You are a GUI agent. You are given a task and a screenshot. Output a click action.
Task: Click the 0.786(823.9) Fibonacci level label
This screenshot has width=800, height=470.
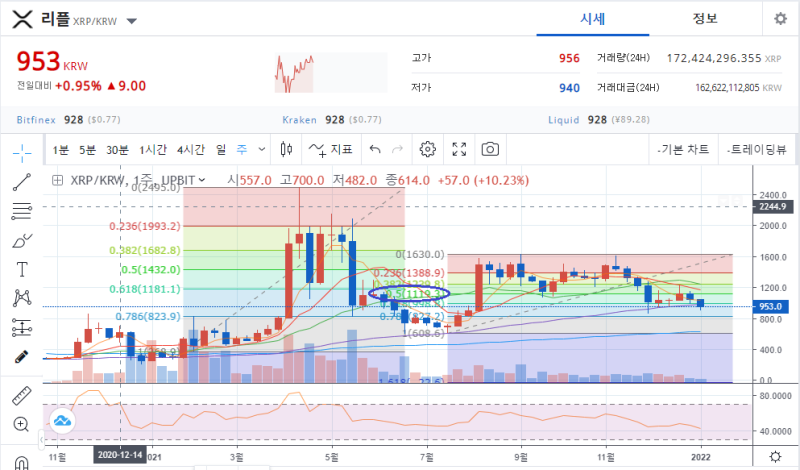pos(148,316)
